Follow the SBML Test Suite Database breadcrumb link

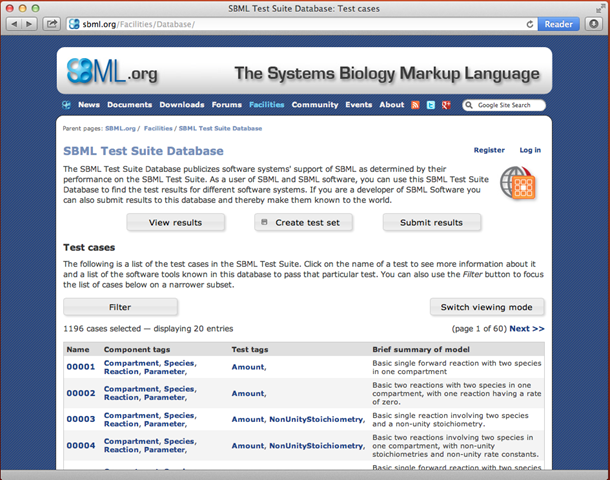click(220, 128)
